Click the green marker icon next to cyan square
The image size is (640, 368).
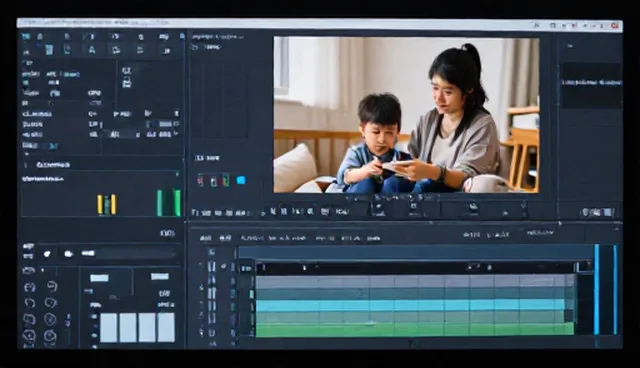point(225,180)
